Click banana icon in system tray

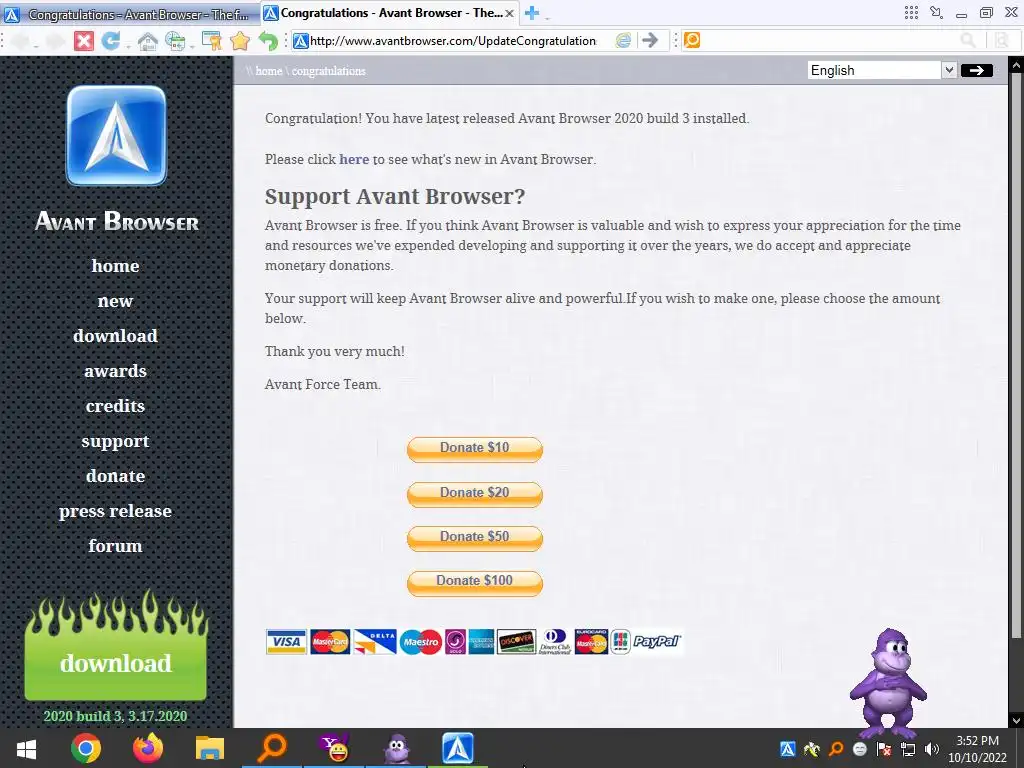pos(812,749)
